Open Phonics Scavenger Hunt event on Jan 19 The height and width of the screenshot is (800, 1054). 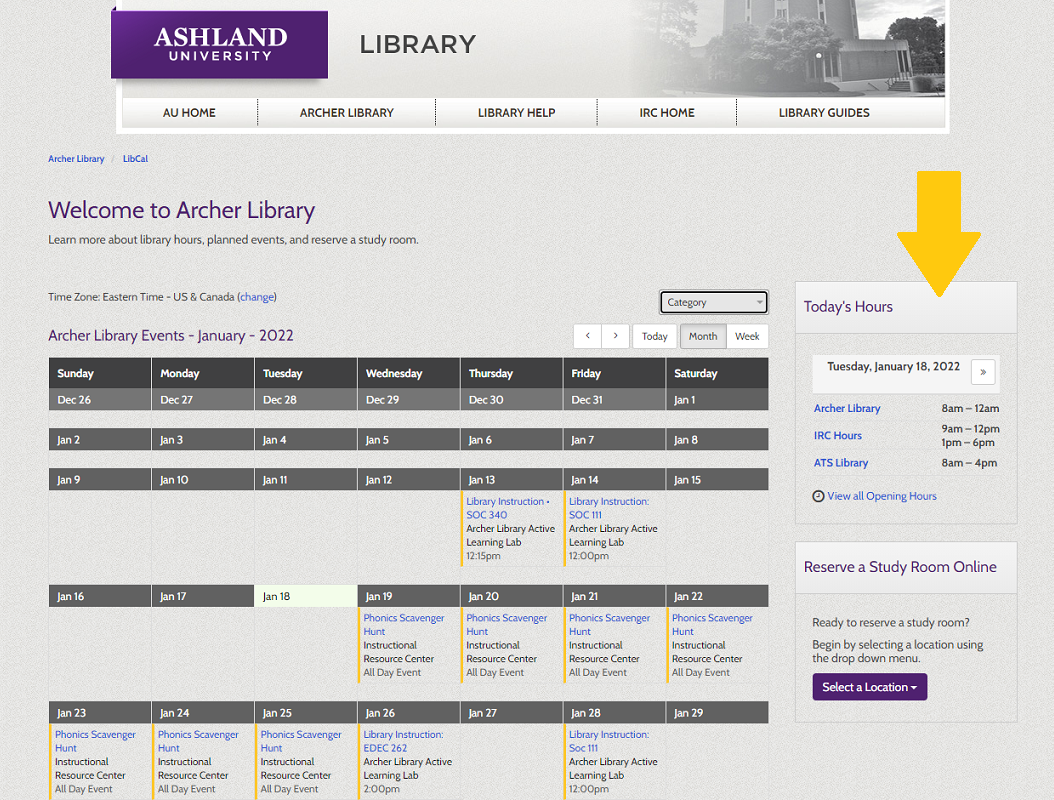403,625
